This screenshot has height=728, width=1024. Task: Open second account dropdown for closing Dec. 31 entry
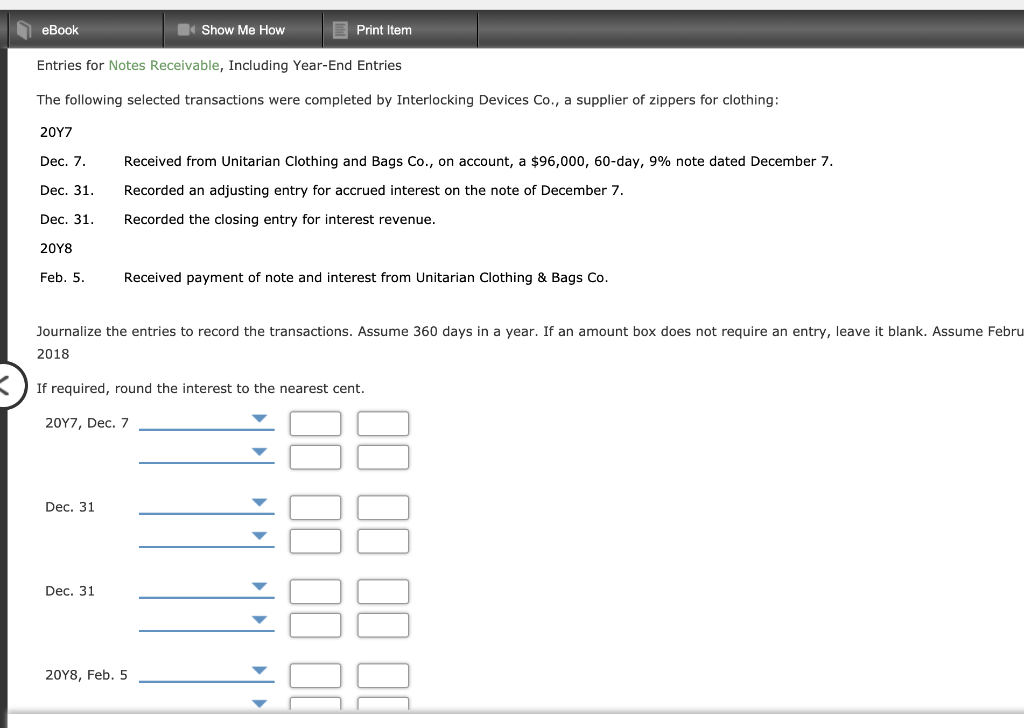(x=206, y=622)
